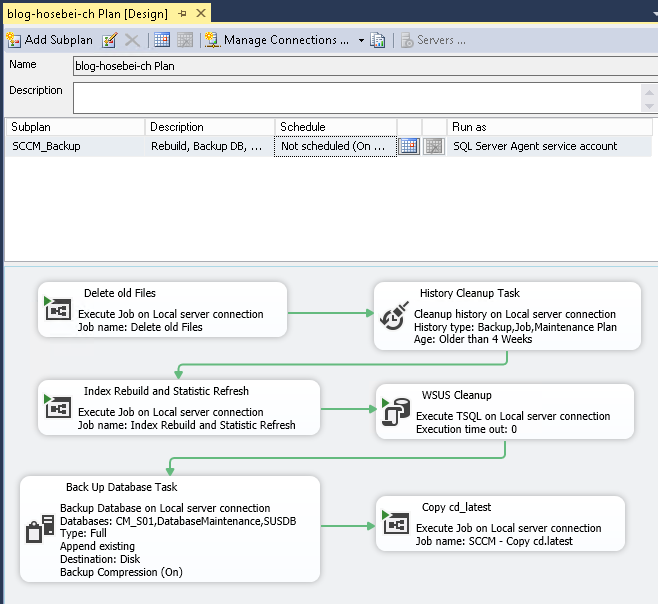This screenshot has width=658, height=604.
Task: Expand the Manage Connections dropdown arrow
Action: pyautogui.click(x=361, y=41)
